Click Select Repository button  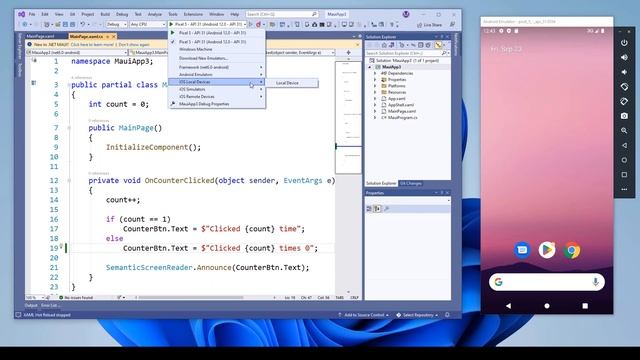click(418, 315)
